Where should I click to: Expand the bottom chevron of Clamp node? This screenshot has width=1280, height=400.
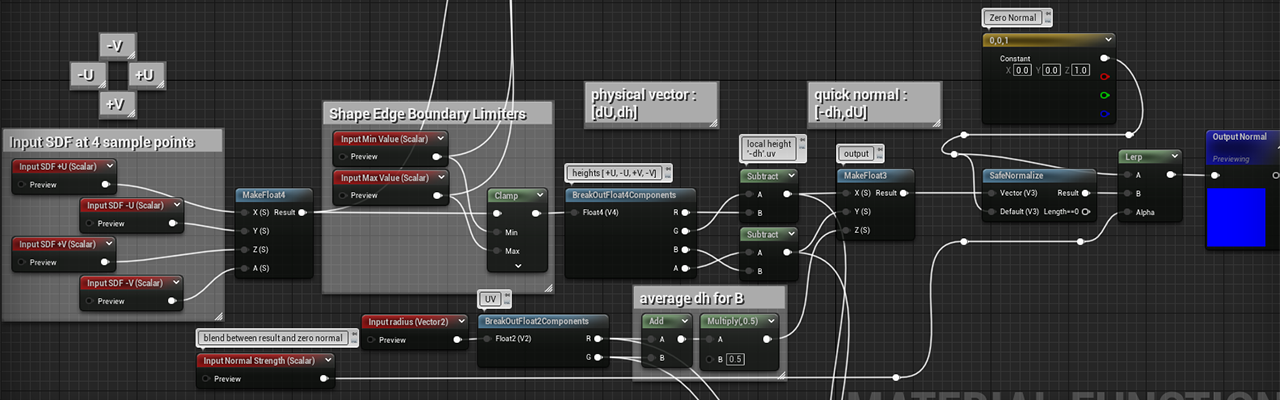518,266
